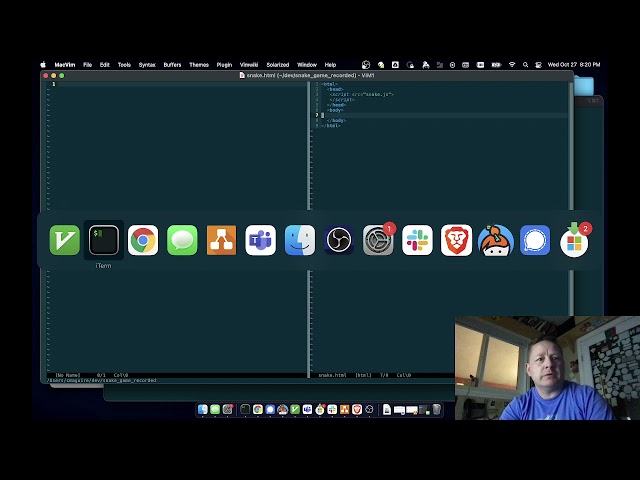Screen dimensions: 640x480
Task: Click the snake.html status line label
Action: [332, 375]
